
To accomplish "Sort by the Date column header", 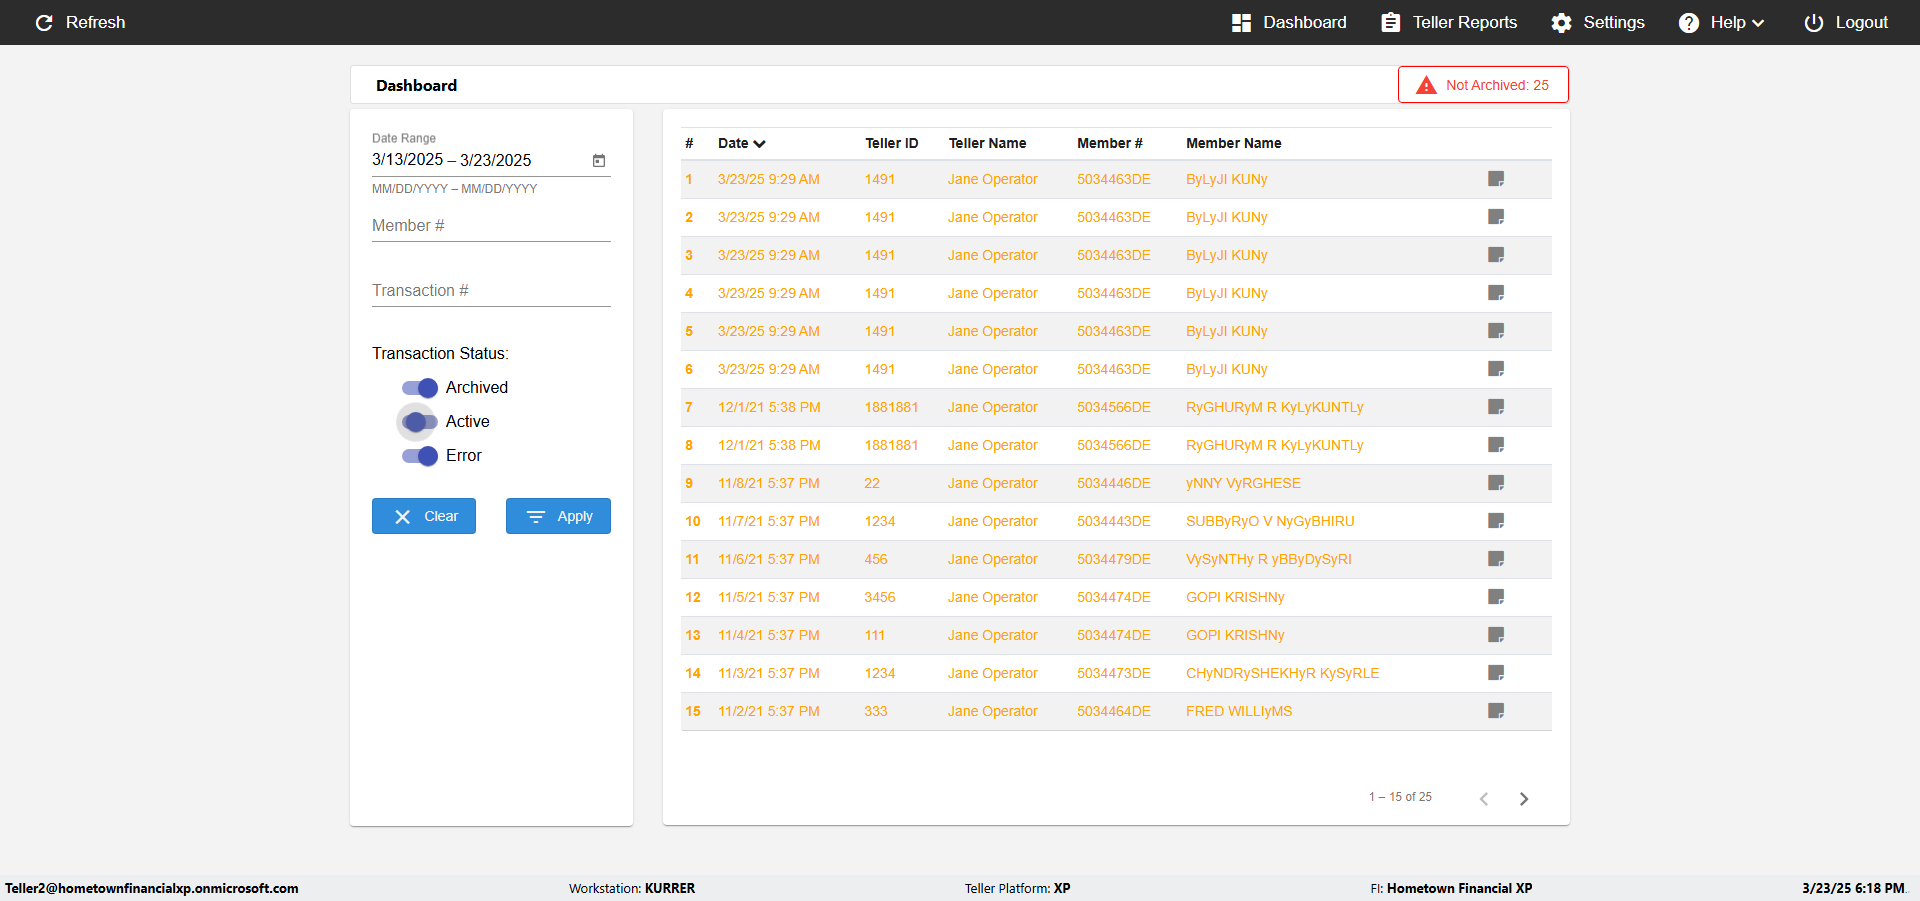I will pyautogui.click(x=741, y=143).
